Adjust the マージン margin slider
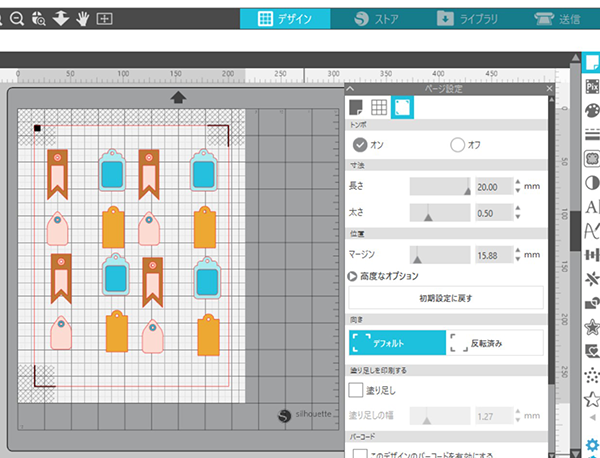This screenshot has height=458, width=600. [x=440, y=255]
